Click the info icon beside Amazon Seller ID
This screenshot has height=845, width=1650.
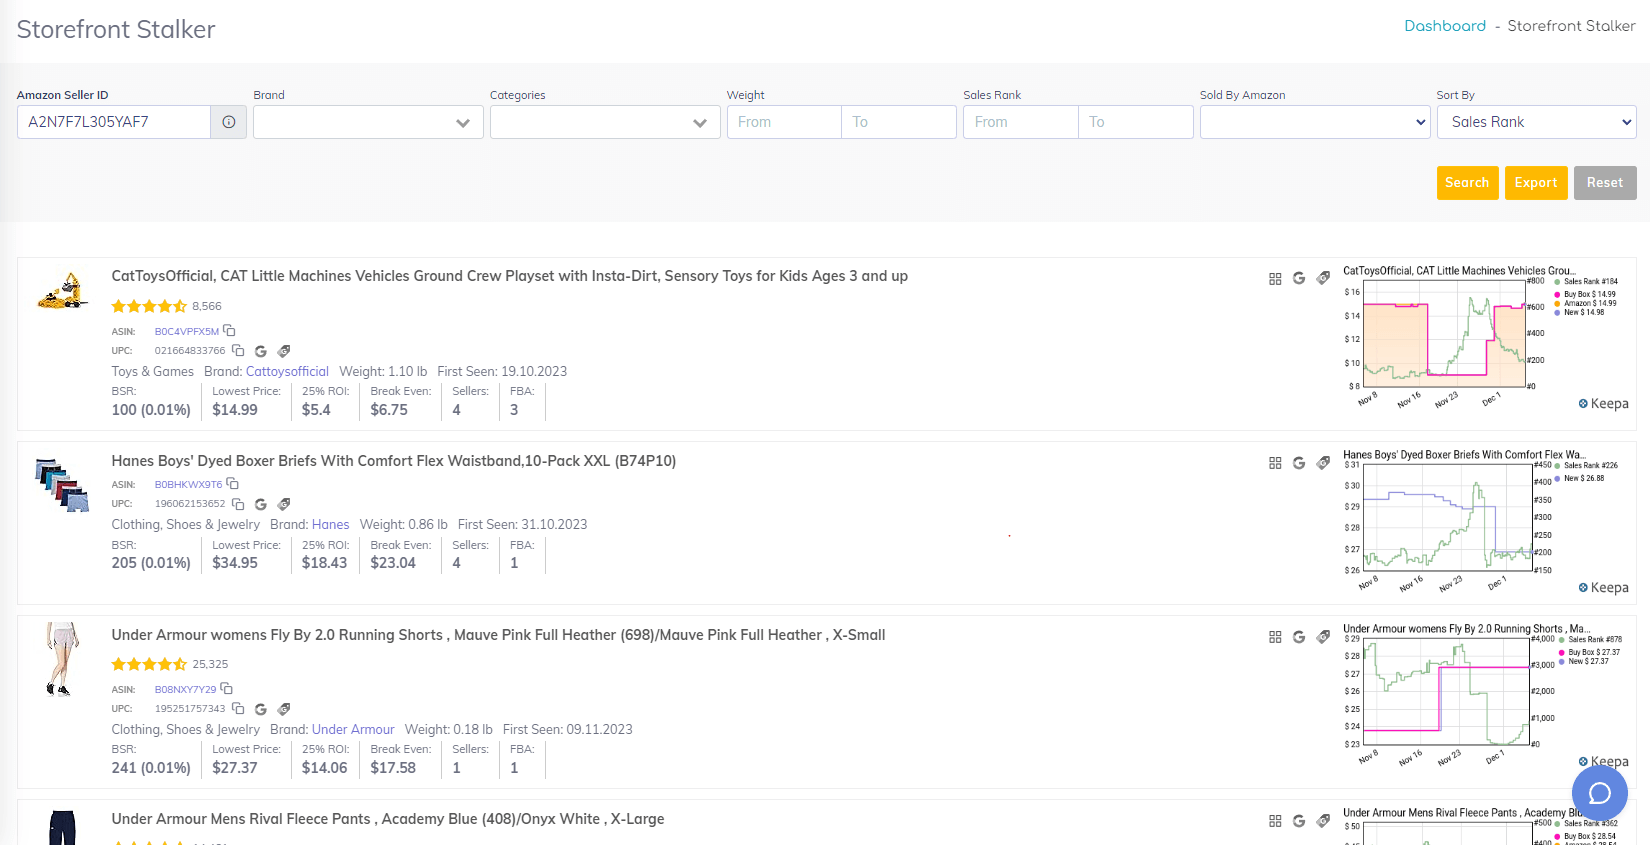[x=229, y=122]
